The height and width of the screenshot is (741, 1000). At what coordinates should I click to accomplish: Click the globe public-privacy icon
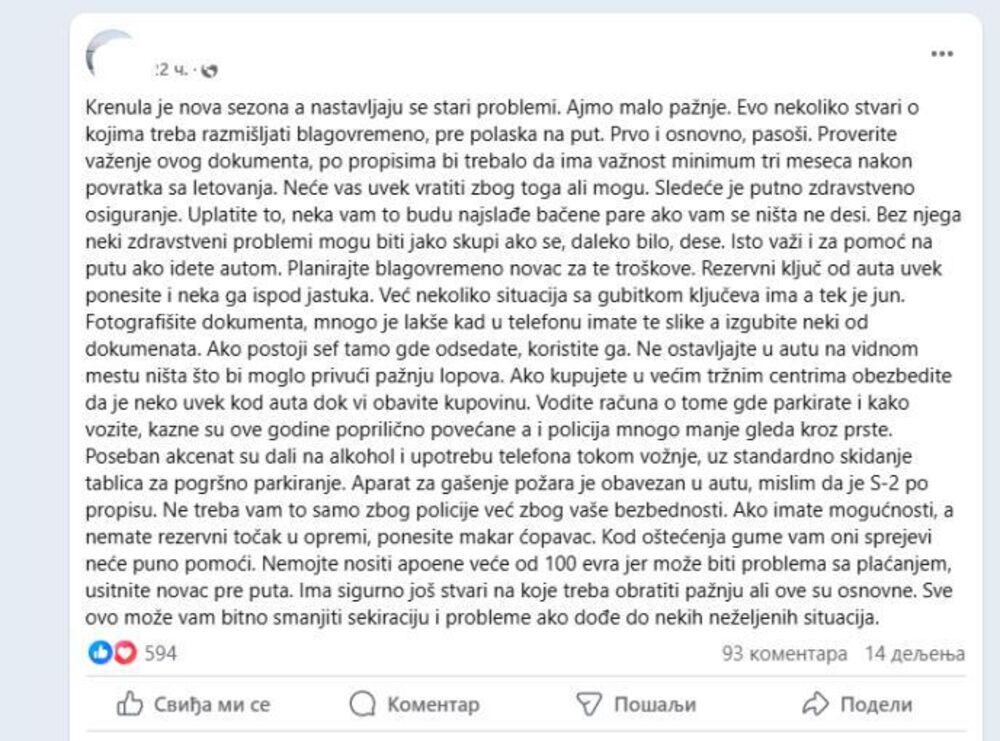[211, 71]
